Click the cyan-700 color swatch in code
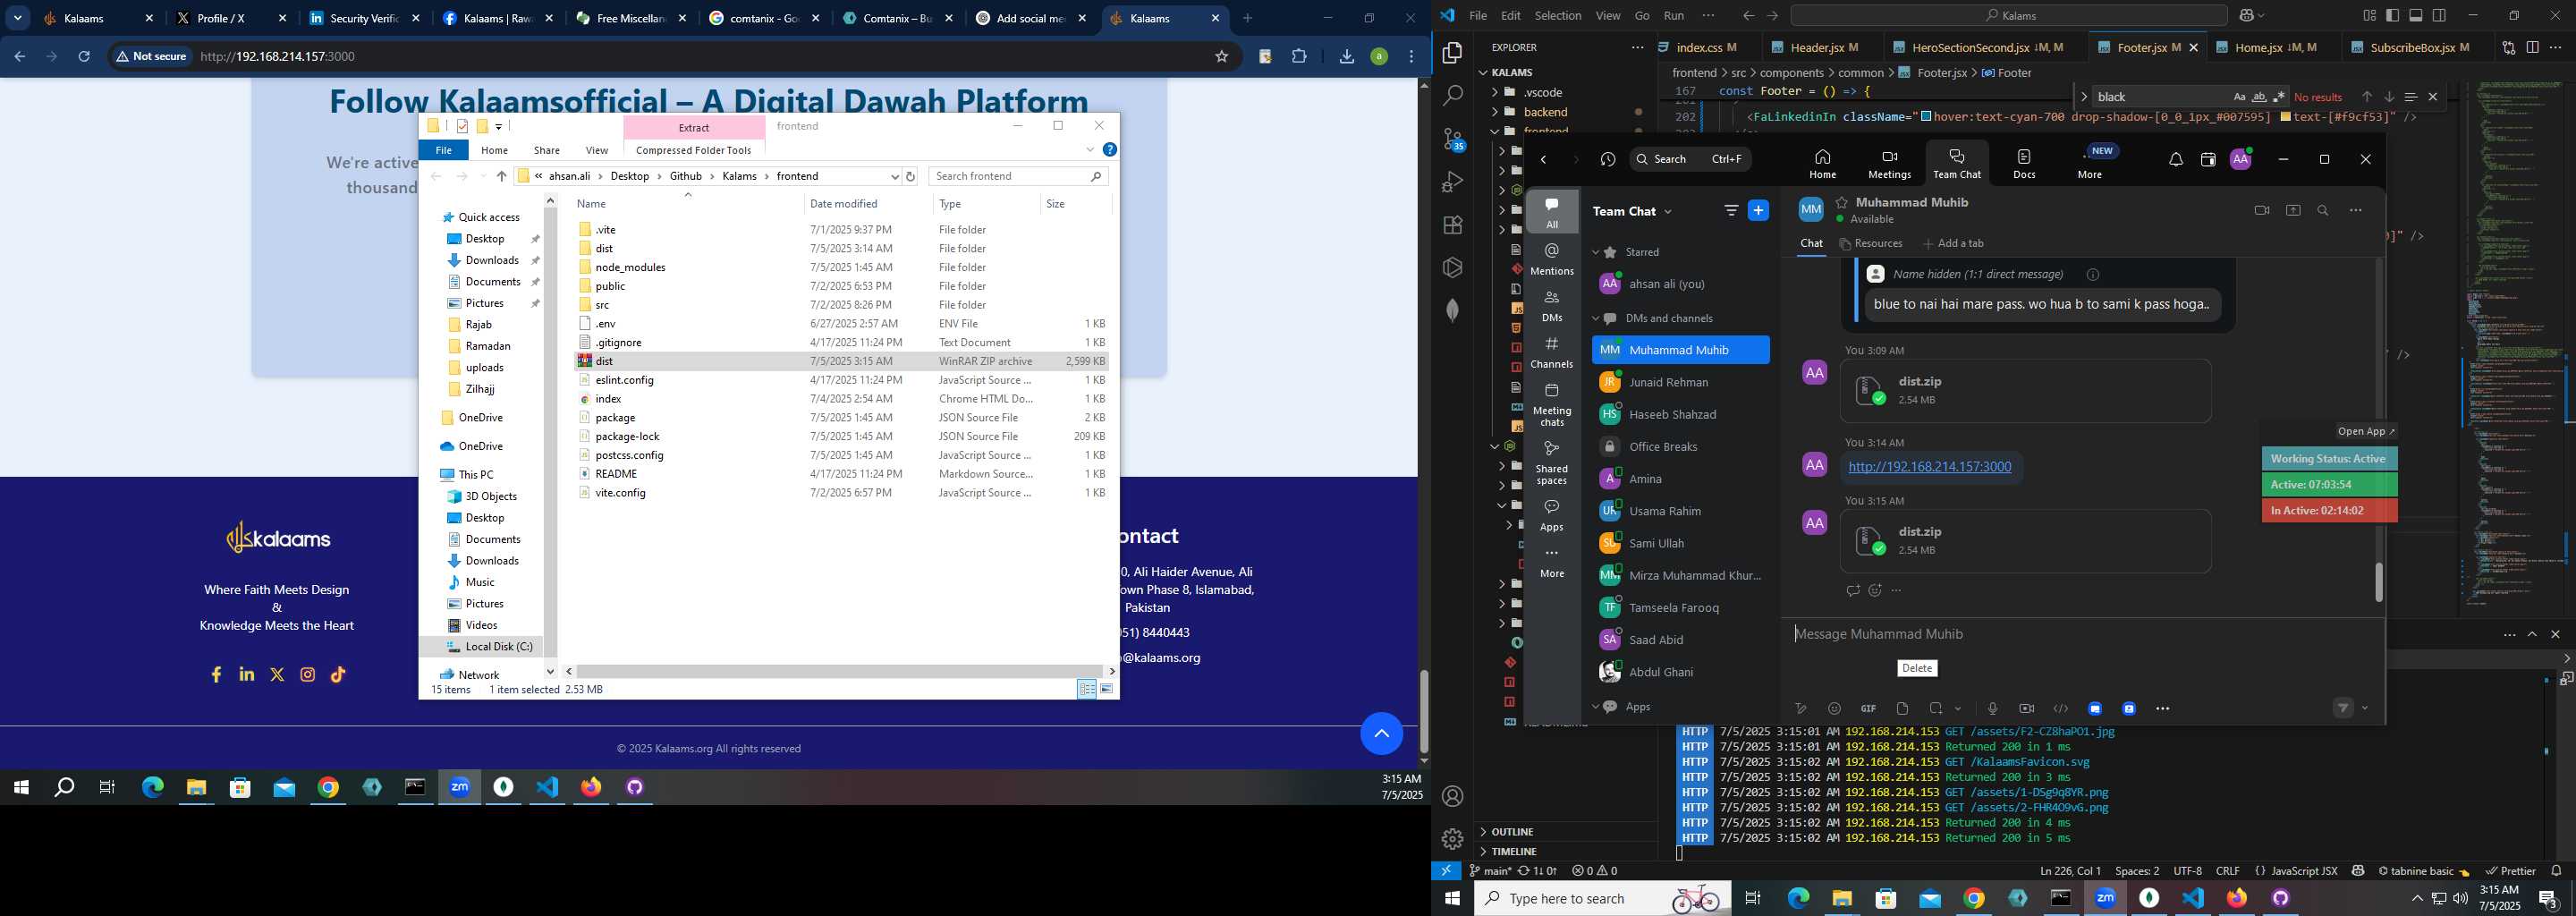Image resolution: width=2576 pixels, height=916 pixels. coord(1926,118)
